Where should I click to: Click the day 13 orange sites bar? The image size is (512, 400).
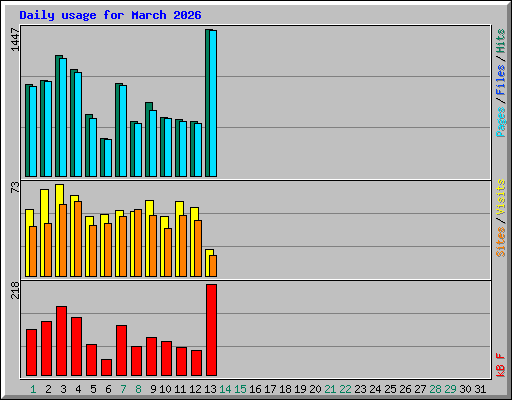point(213,266)
